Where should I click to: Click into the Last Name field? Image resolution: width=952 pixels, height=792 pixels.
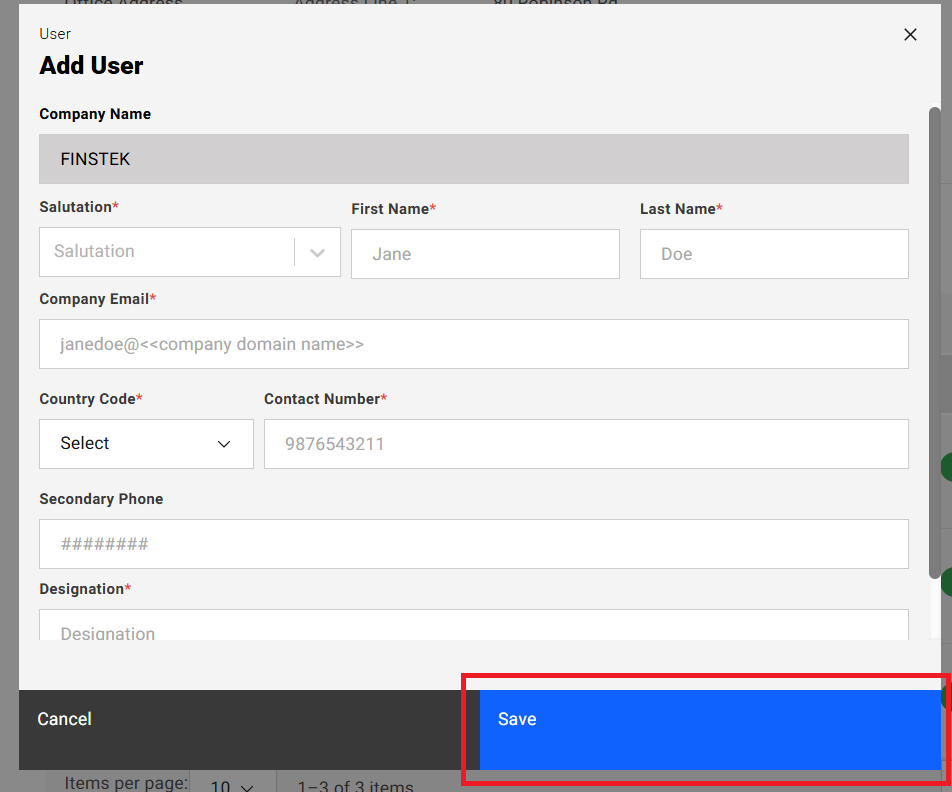click(773, 254)
